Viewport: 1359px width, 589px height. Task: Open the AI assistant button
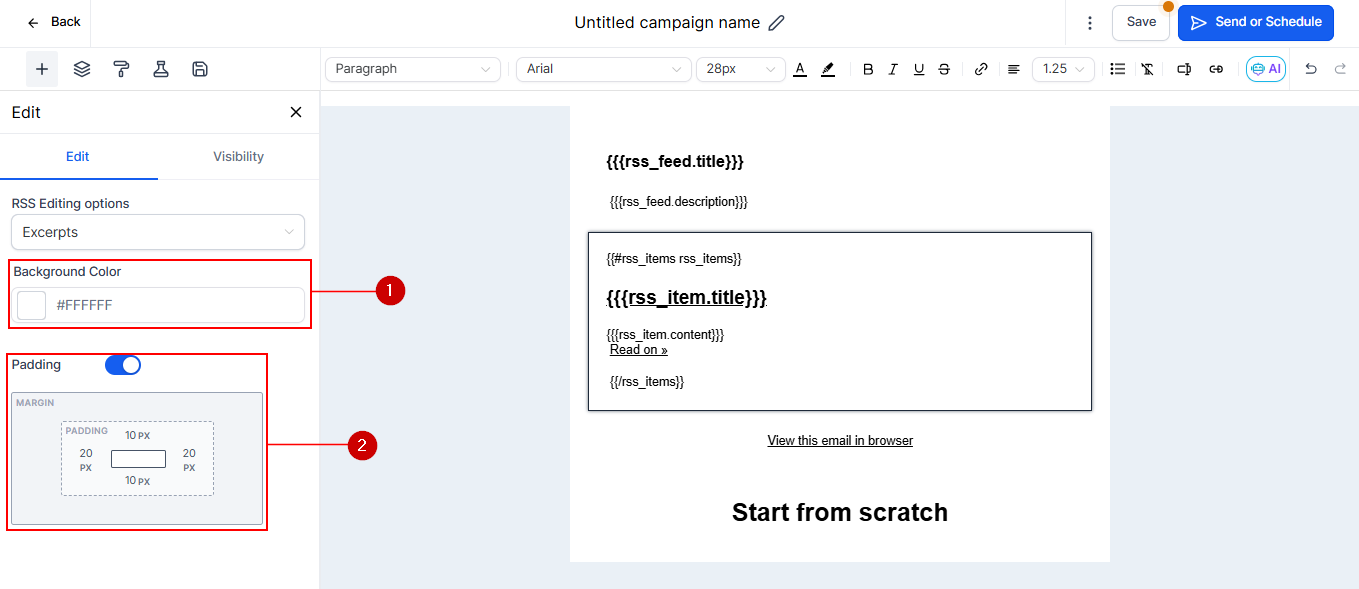pyautogui.click(x=1266, y=69)
